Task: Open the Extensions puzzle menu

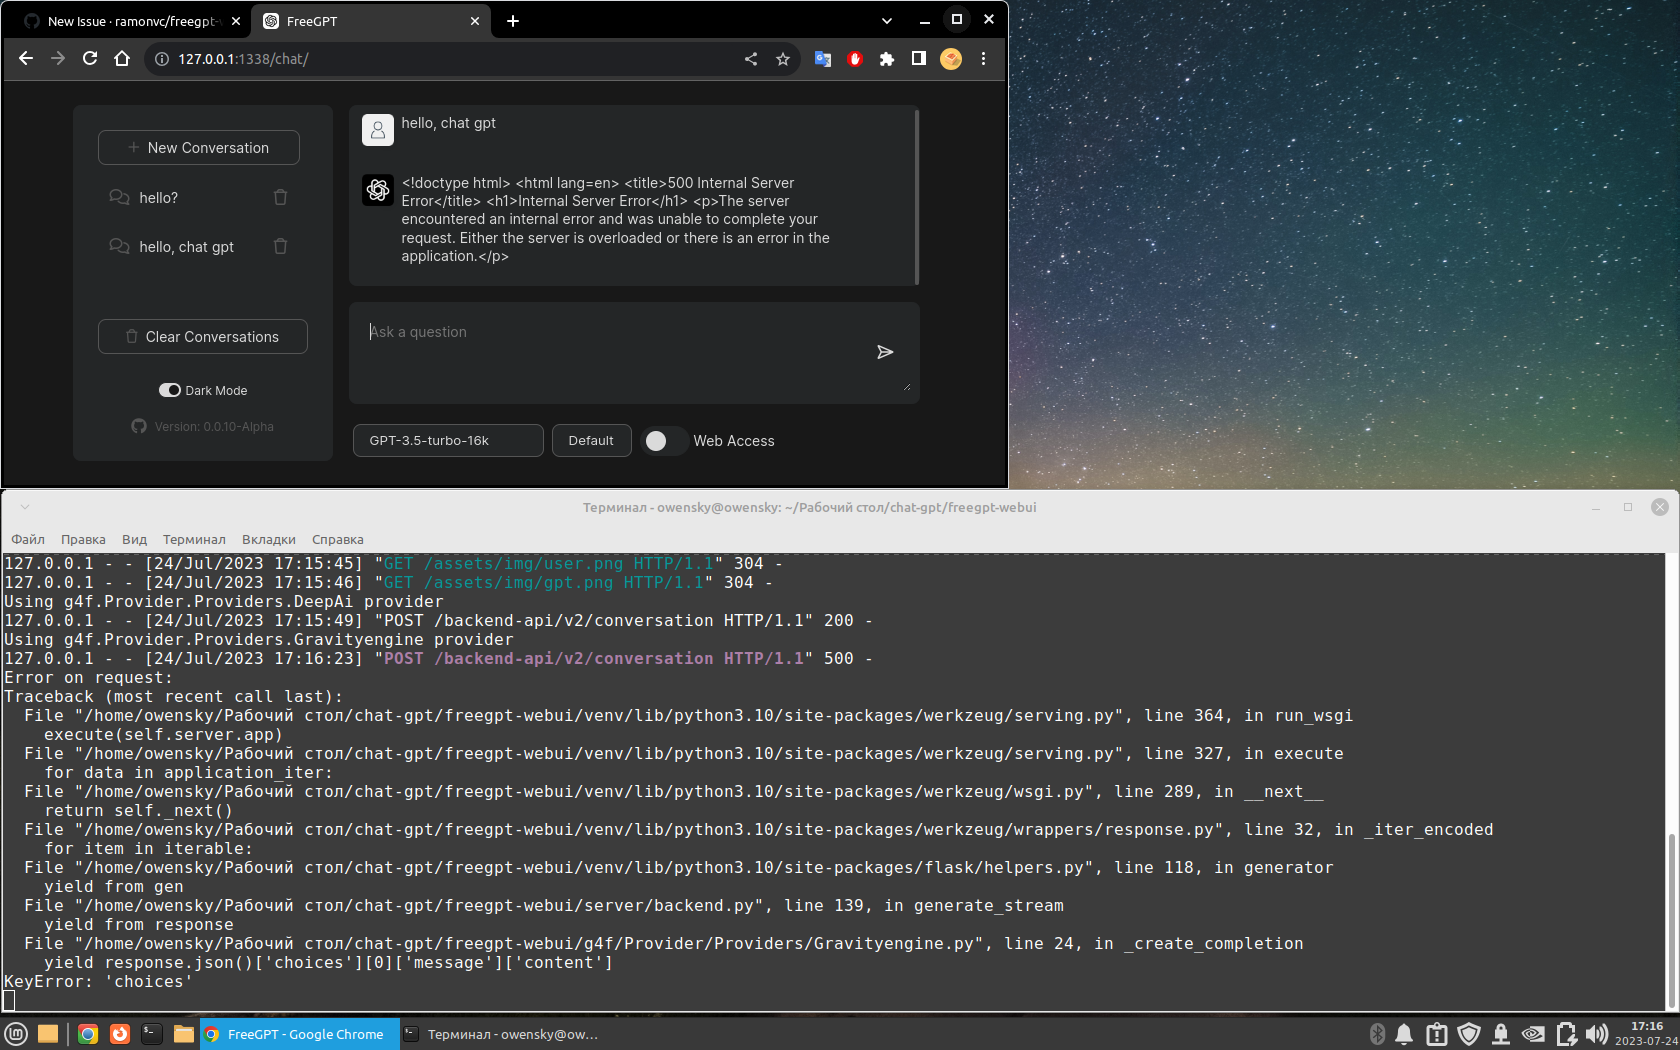Action: point(887,59)
